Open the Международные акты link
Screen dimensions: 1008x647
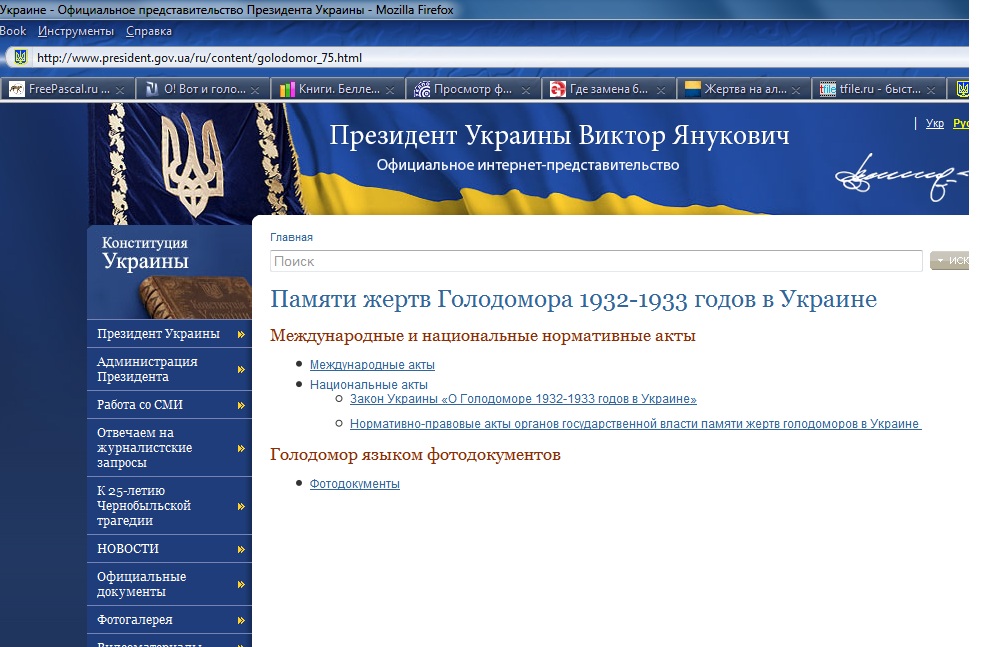point(372,365)
